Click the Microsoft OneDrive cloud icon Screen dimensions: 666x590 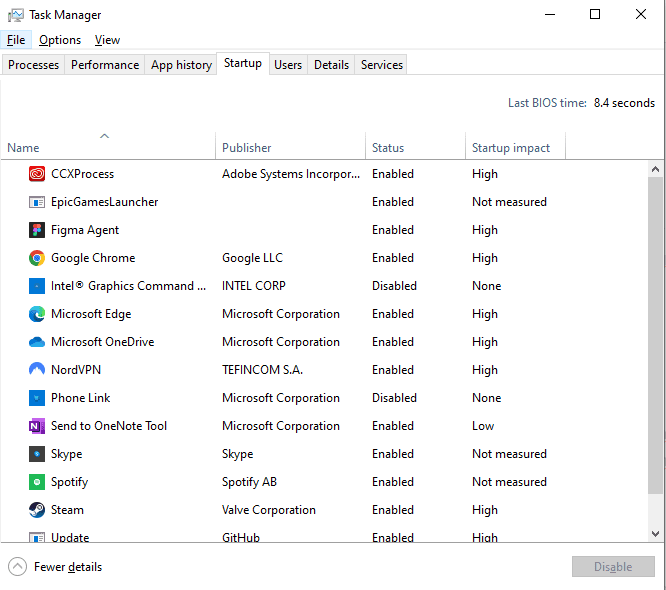(x=37, y=342)
